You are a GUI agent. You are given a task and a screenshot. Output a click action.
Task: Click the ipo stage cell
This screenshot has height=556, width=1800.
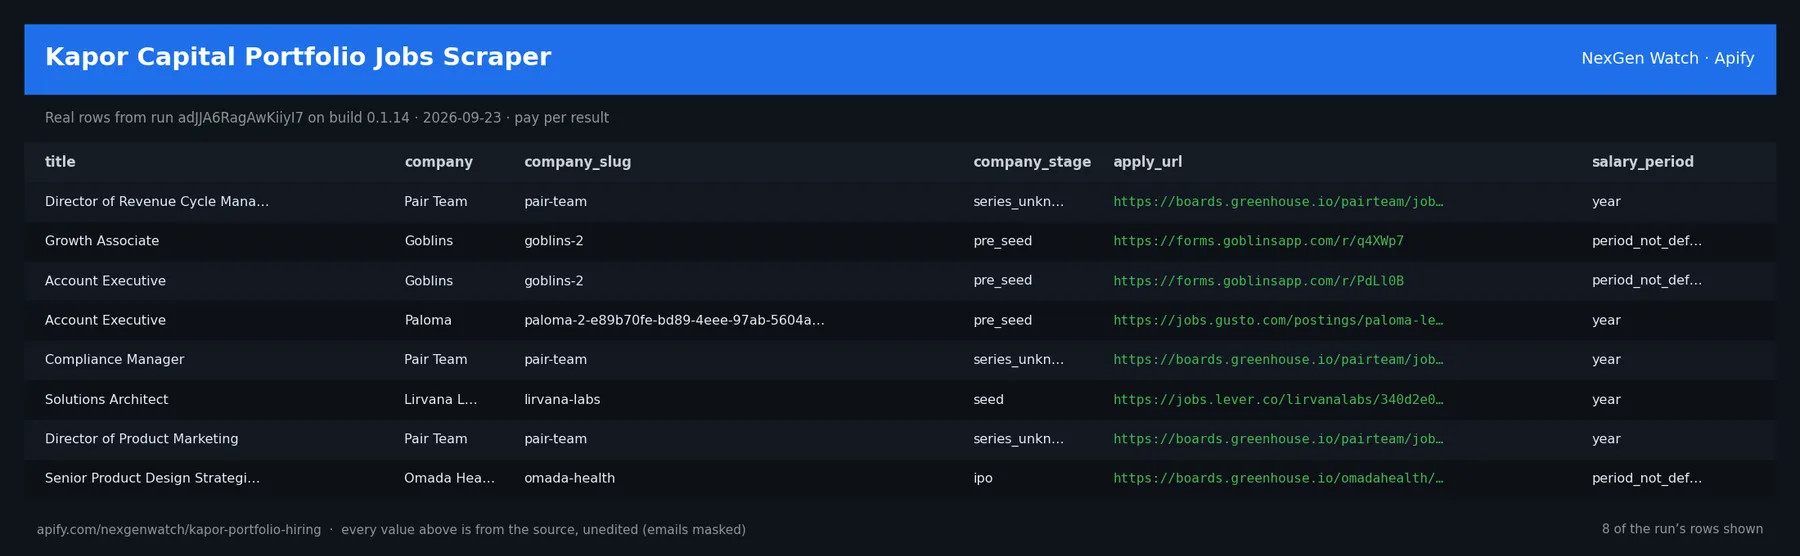983,478
